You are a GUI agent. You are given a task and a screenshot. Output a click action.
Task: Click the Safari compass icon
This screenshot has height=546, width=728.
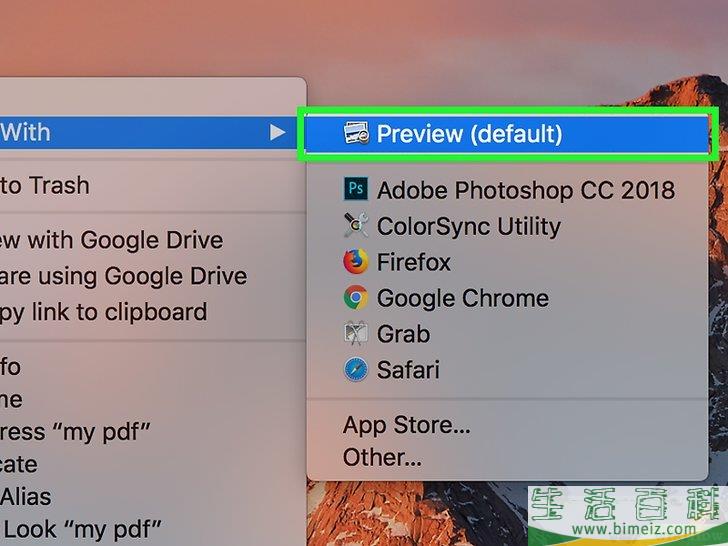tap(356, 370)
